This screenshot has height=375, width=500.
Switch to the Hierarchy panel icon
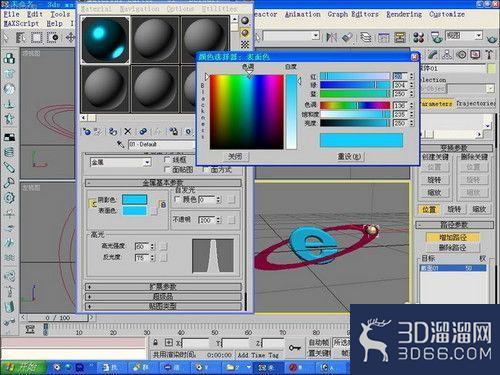pyautogui.click(x=447, y=54)
